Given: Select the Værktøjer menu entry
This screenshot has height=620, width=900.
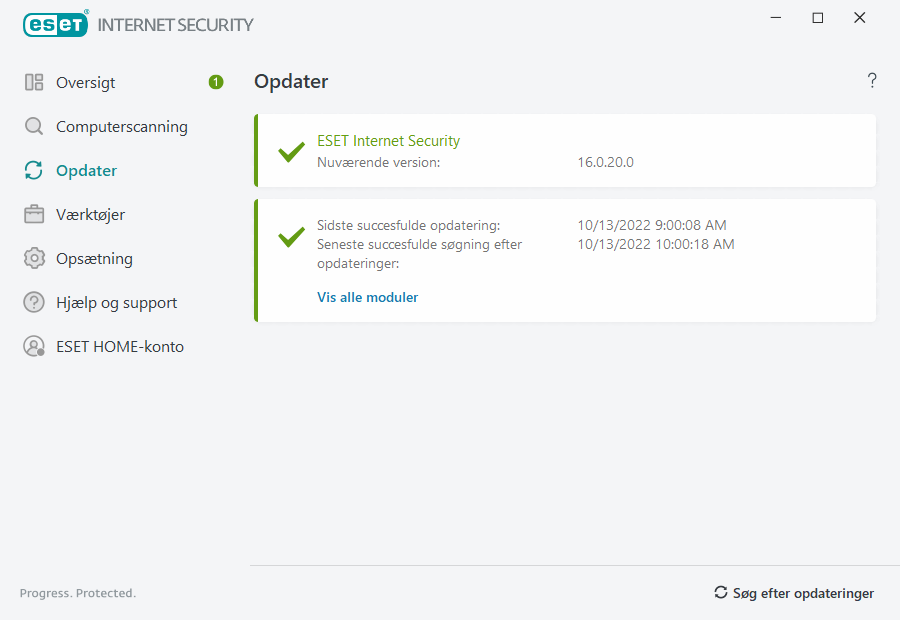Looking at the screenshot, I should [90, 215].
